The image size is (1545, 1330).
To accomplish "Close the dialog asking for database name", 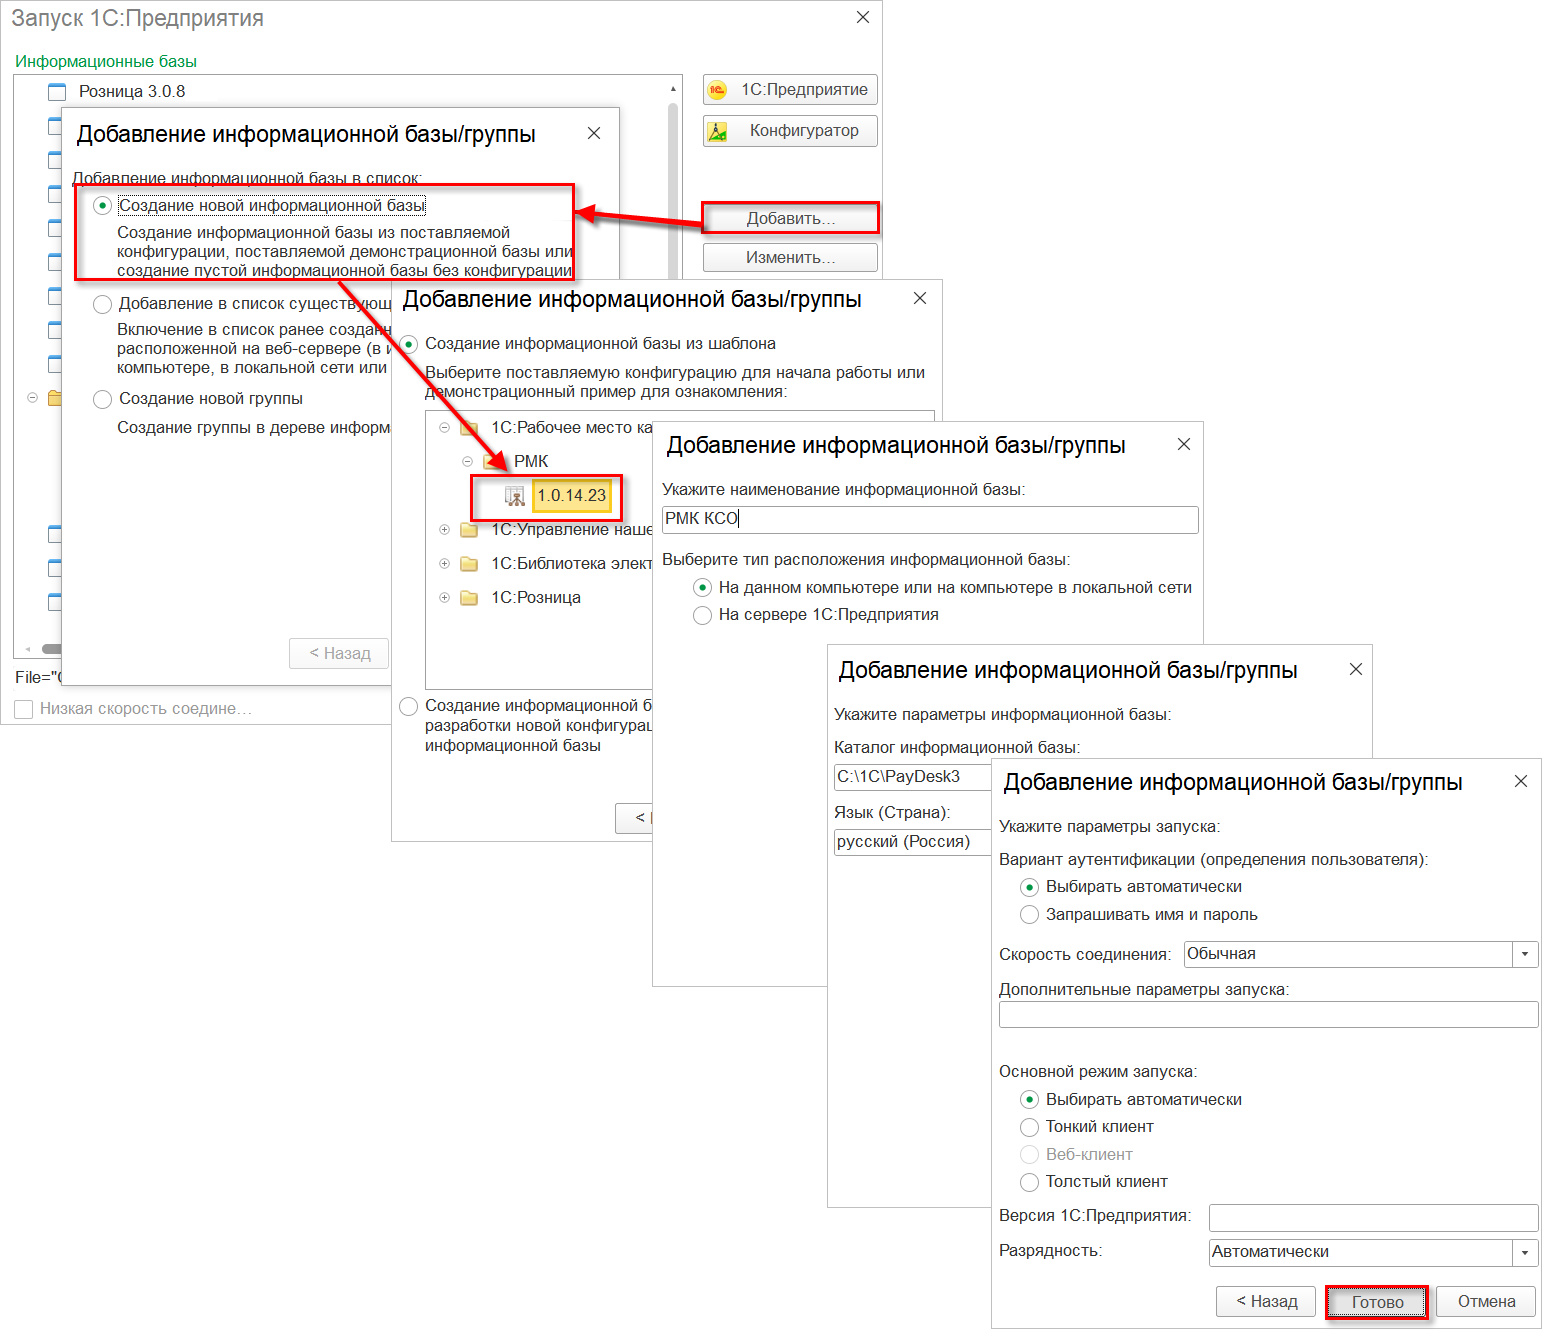I will click(1184, 444).
